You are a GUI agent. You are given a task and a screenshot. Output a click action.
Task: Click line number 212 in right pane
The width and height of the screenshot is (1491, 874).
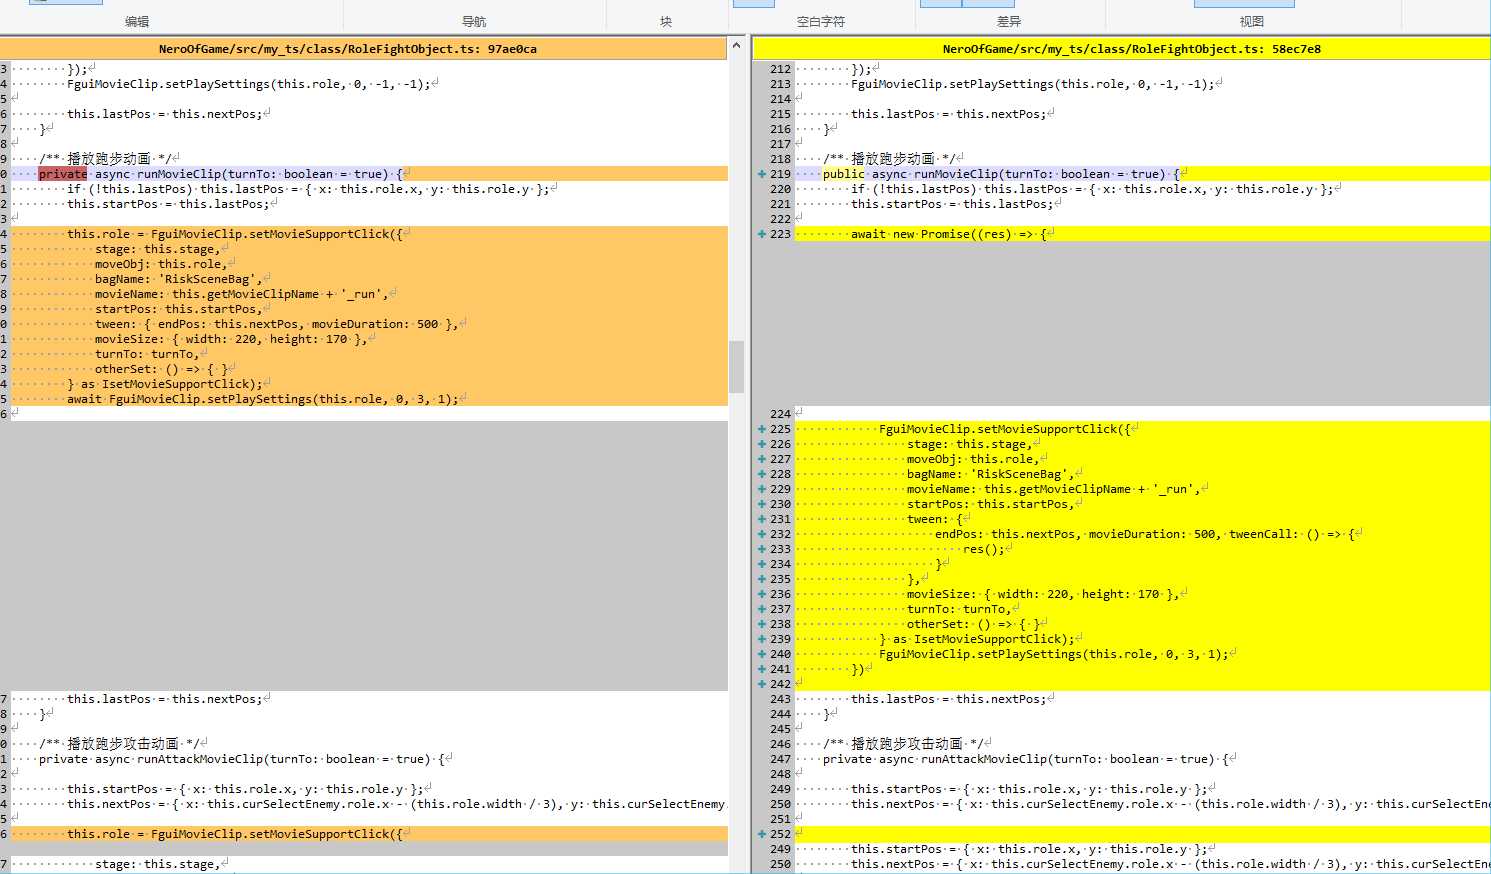click(780, 69)
